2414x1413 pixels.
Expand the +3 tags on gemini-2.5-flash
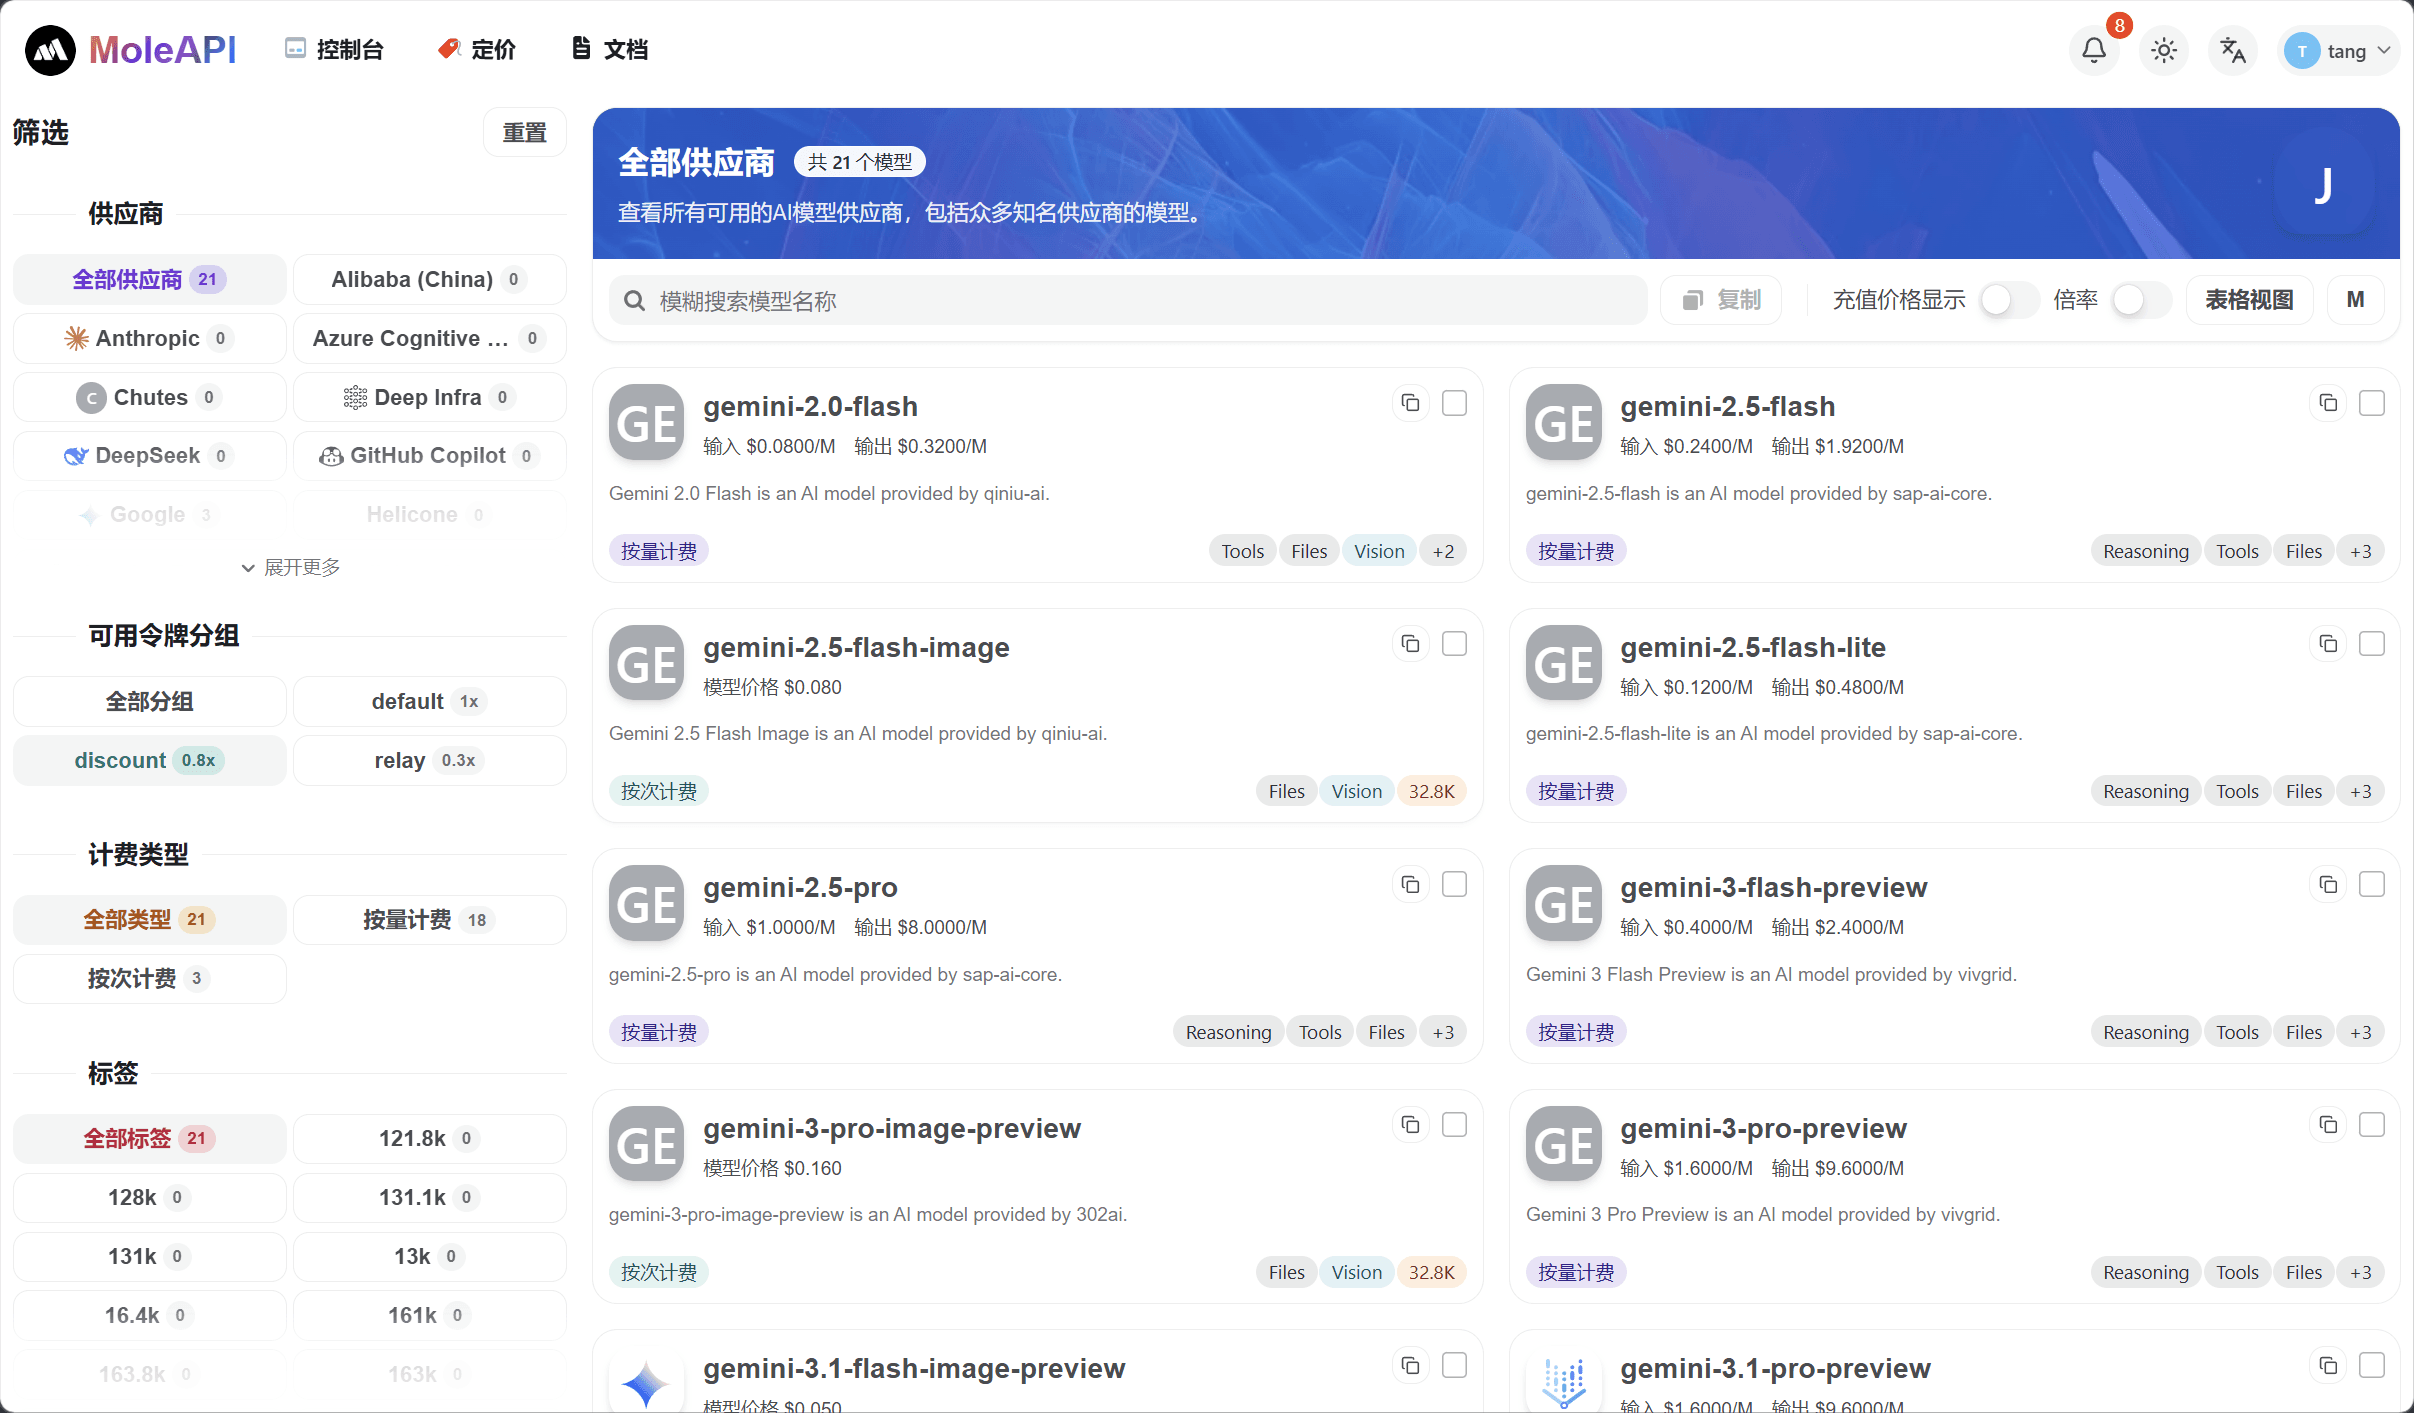[x=2361, y=550]
